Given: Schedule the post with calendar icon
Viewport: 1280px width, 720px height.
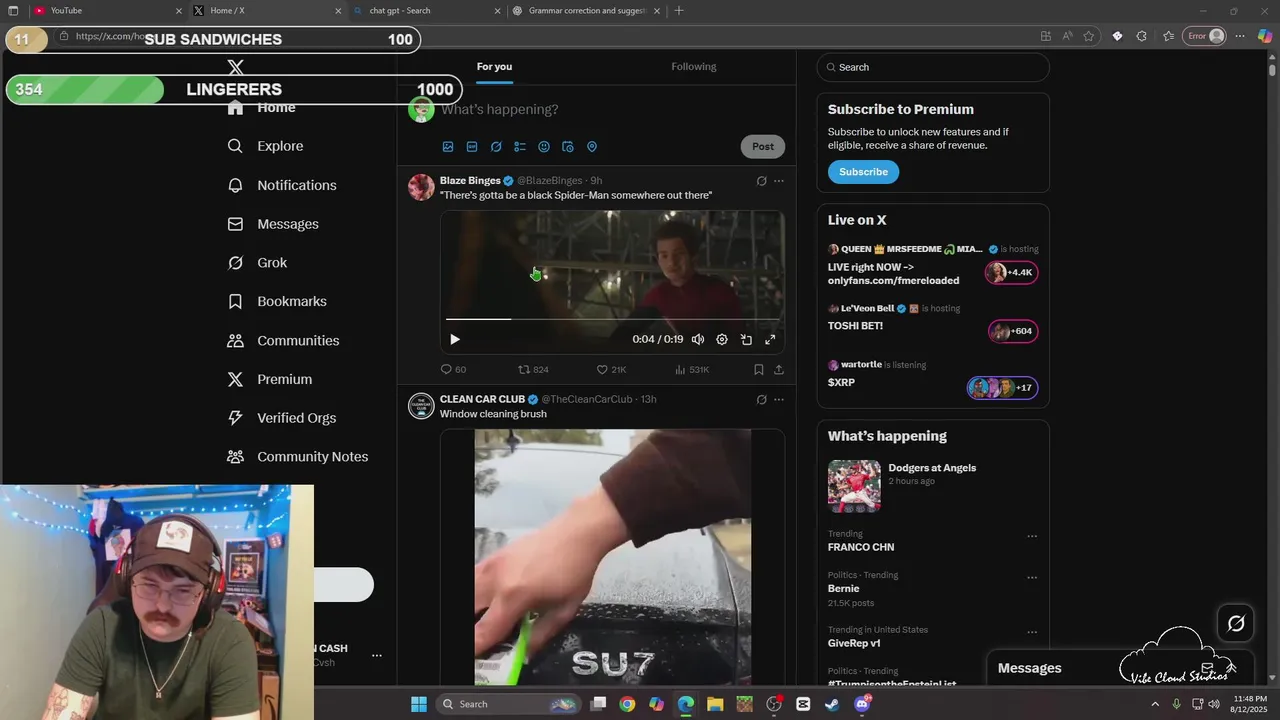Looking at the screenshot, I should coord(568,147).
